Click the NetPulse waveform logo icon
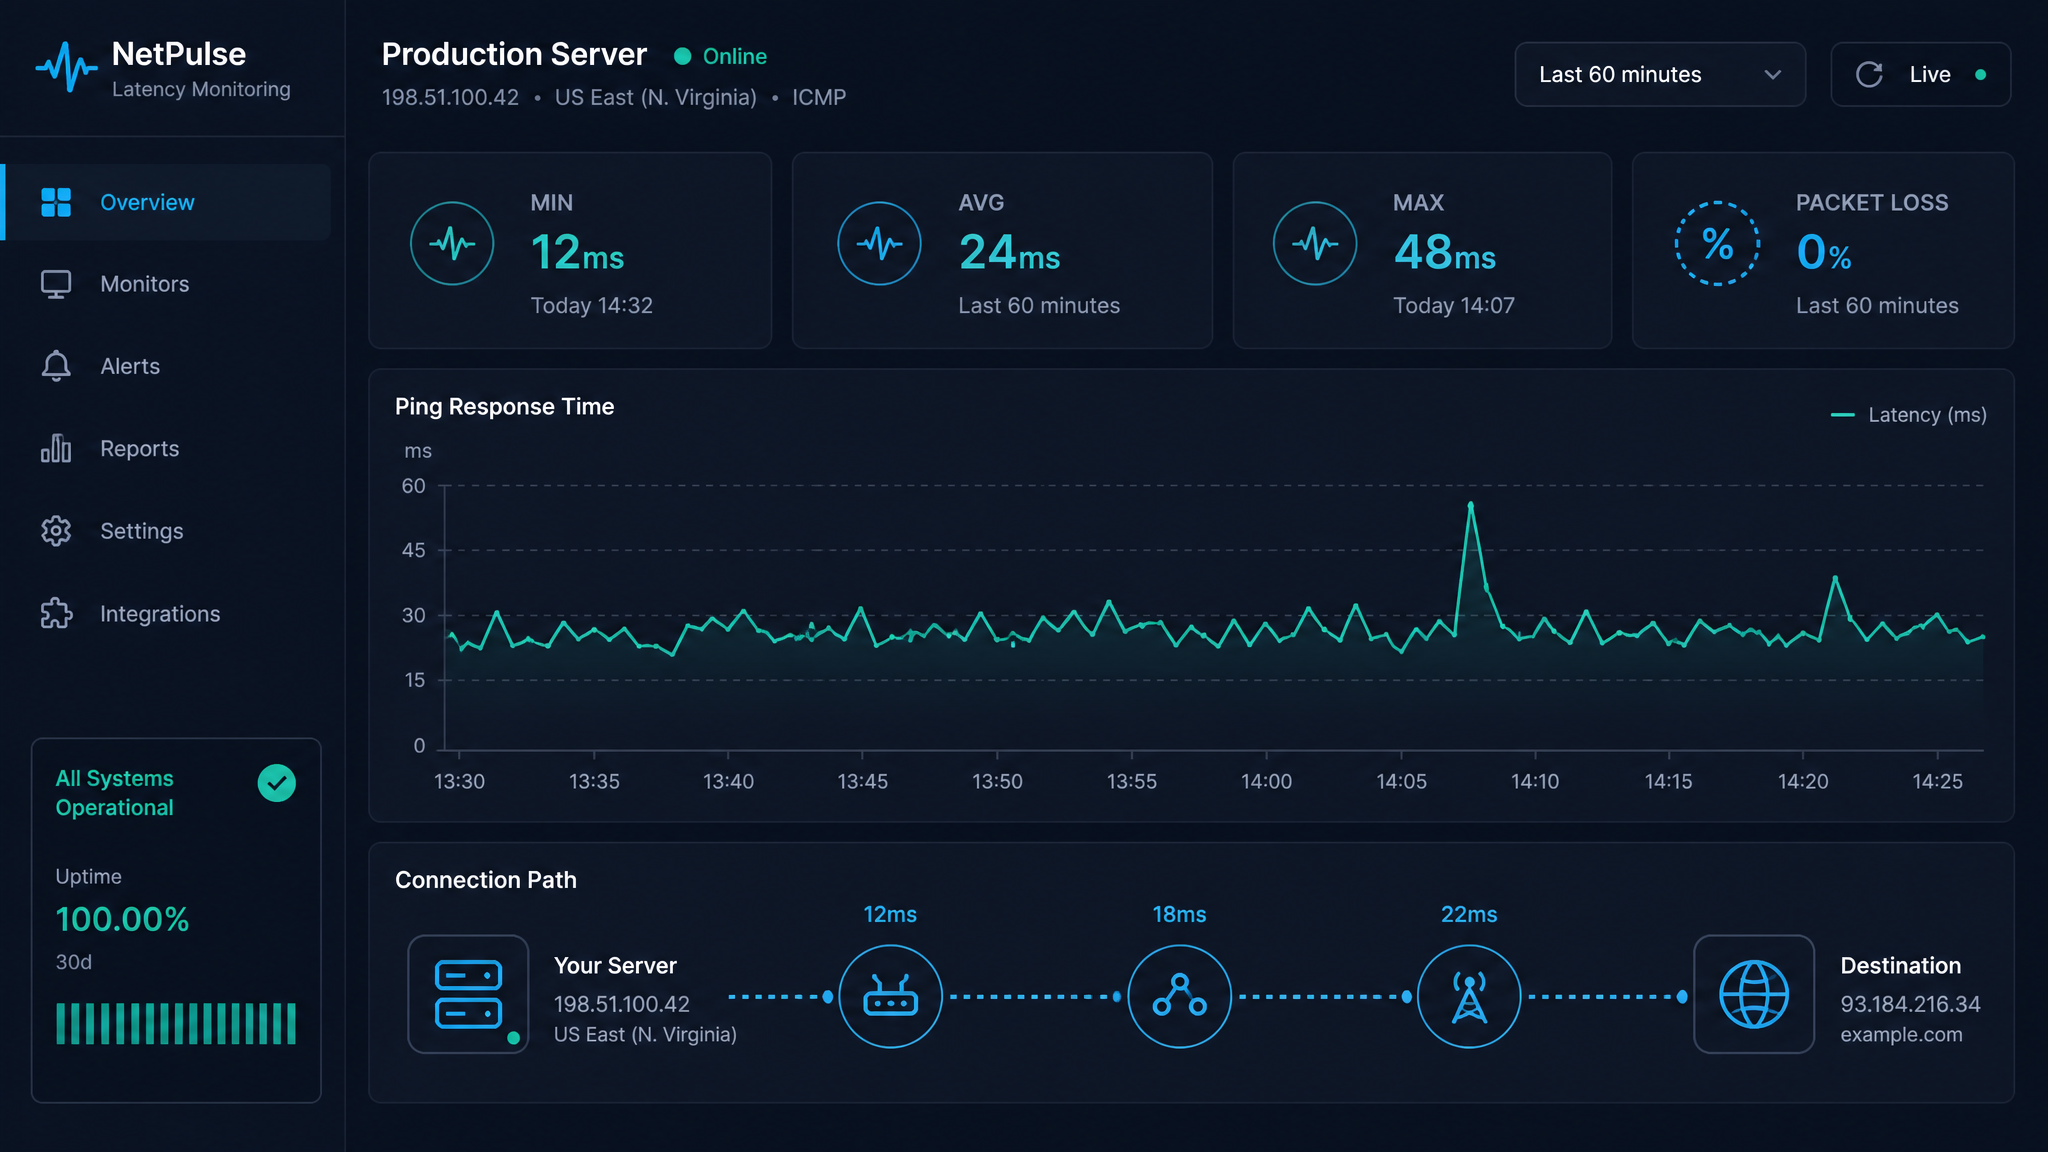Viewport: 2048px width, 1152px height. 67,68
